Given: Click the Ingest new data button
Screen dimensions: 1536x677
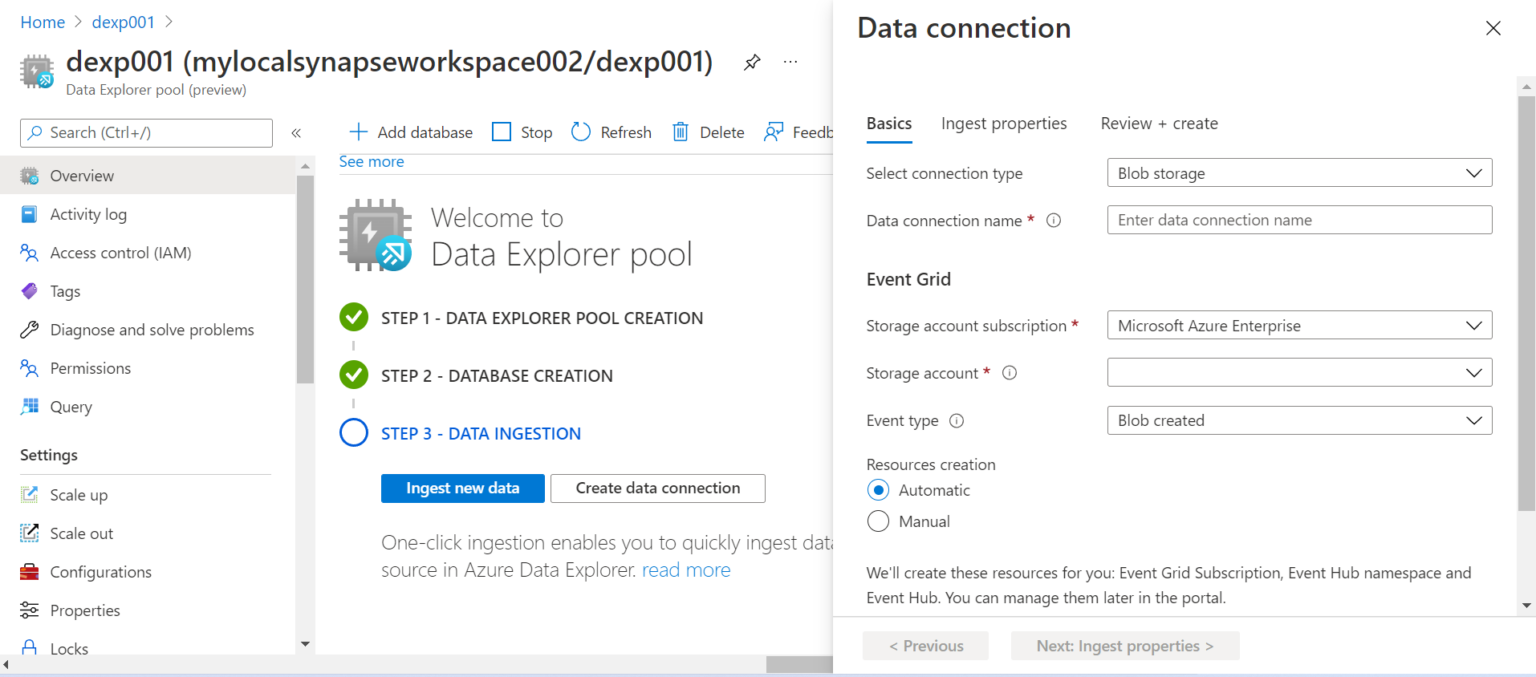Looking at the screenshot, I should click(x=463, y=488).
